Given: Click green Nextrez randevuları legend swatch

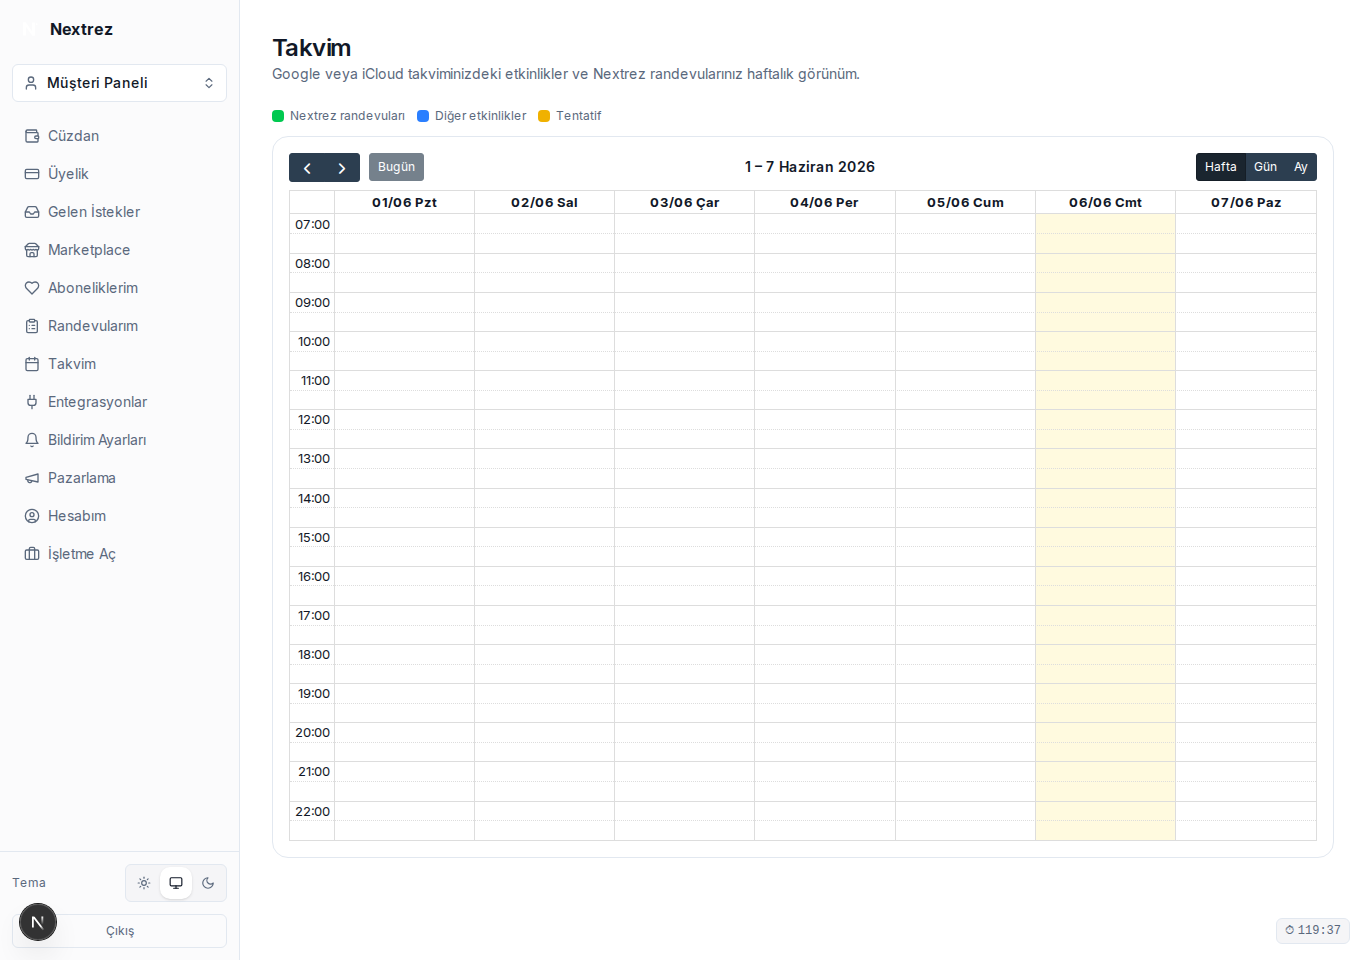Looking at the screenshot, I should 278,116.
